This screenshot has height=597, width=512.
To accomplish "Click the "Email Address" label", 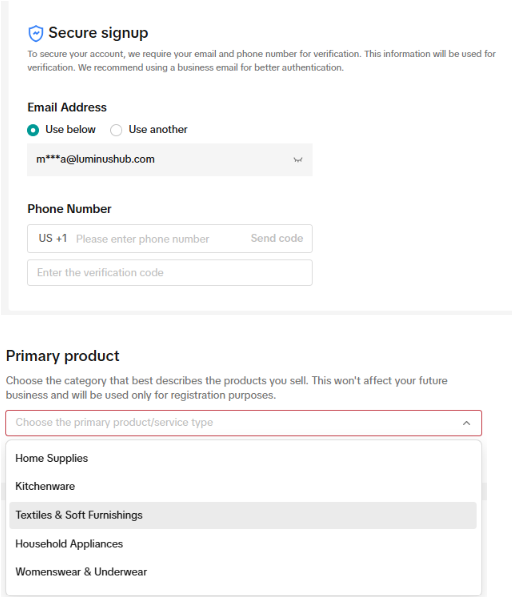I will point(67,107).
